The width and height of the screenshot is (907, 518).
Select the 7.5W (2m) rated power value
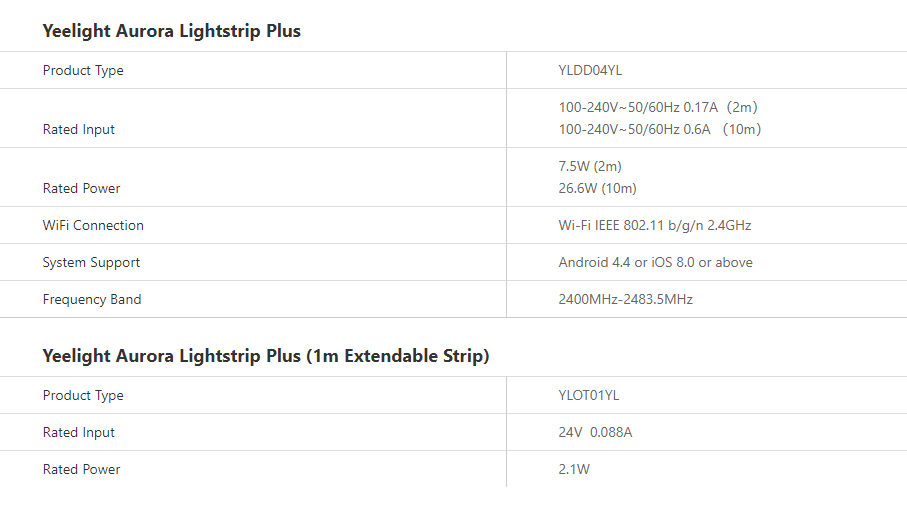[590, 166]
